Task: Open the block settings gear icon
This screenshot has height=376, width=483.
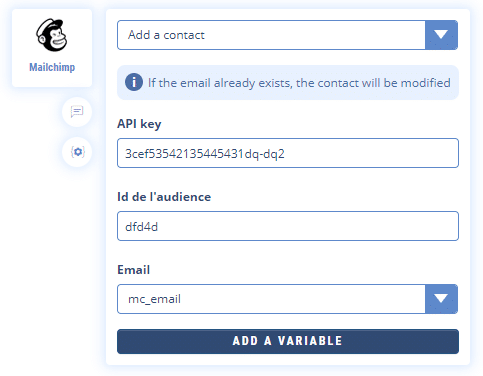Action: click(x=77, y=152)
